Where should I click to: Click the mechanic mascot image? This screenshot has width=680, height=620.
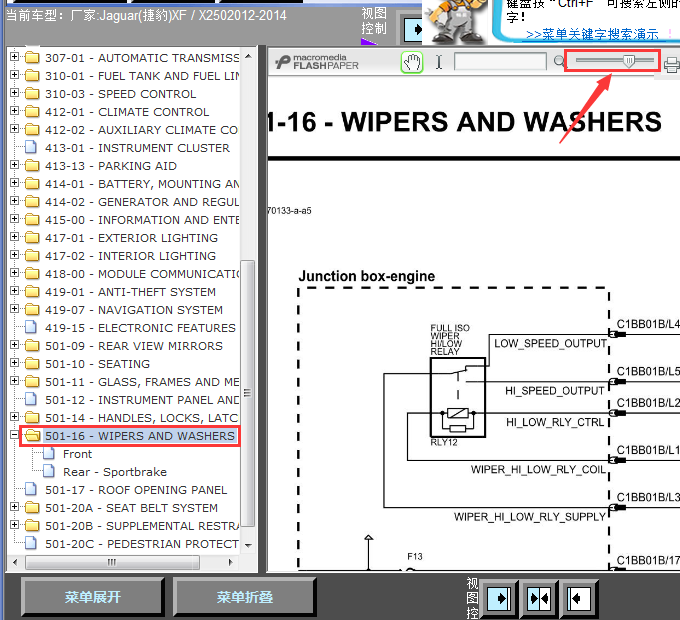click(x=455, y=22)
